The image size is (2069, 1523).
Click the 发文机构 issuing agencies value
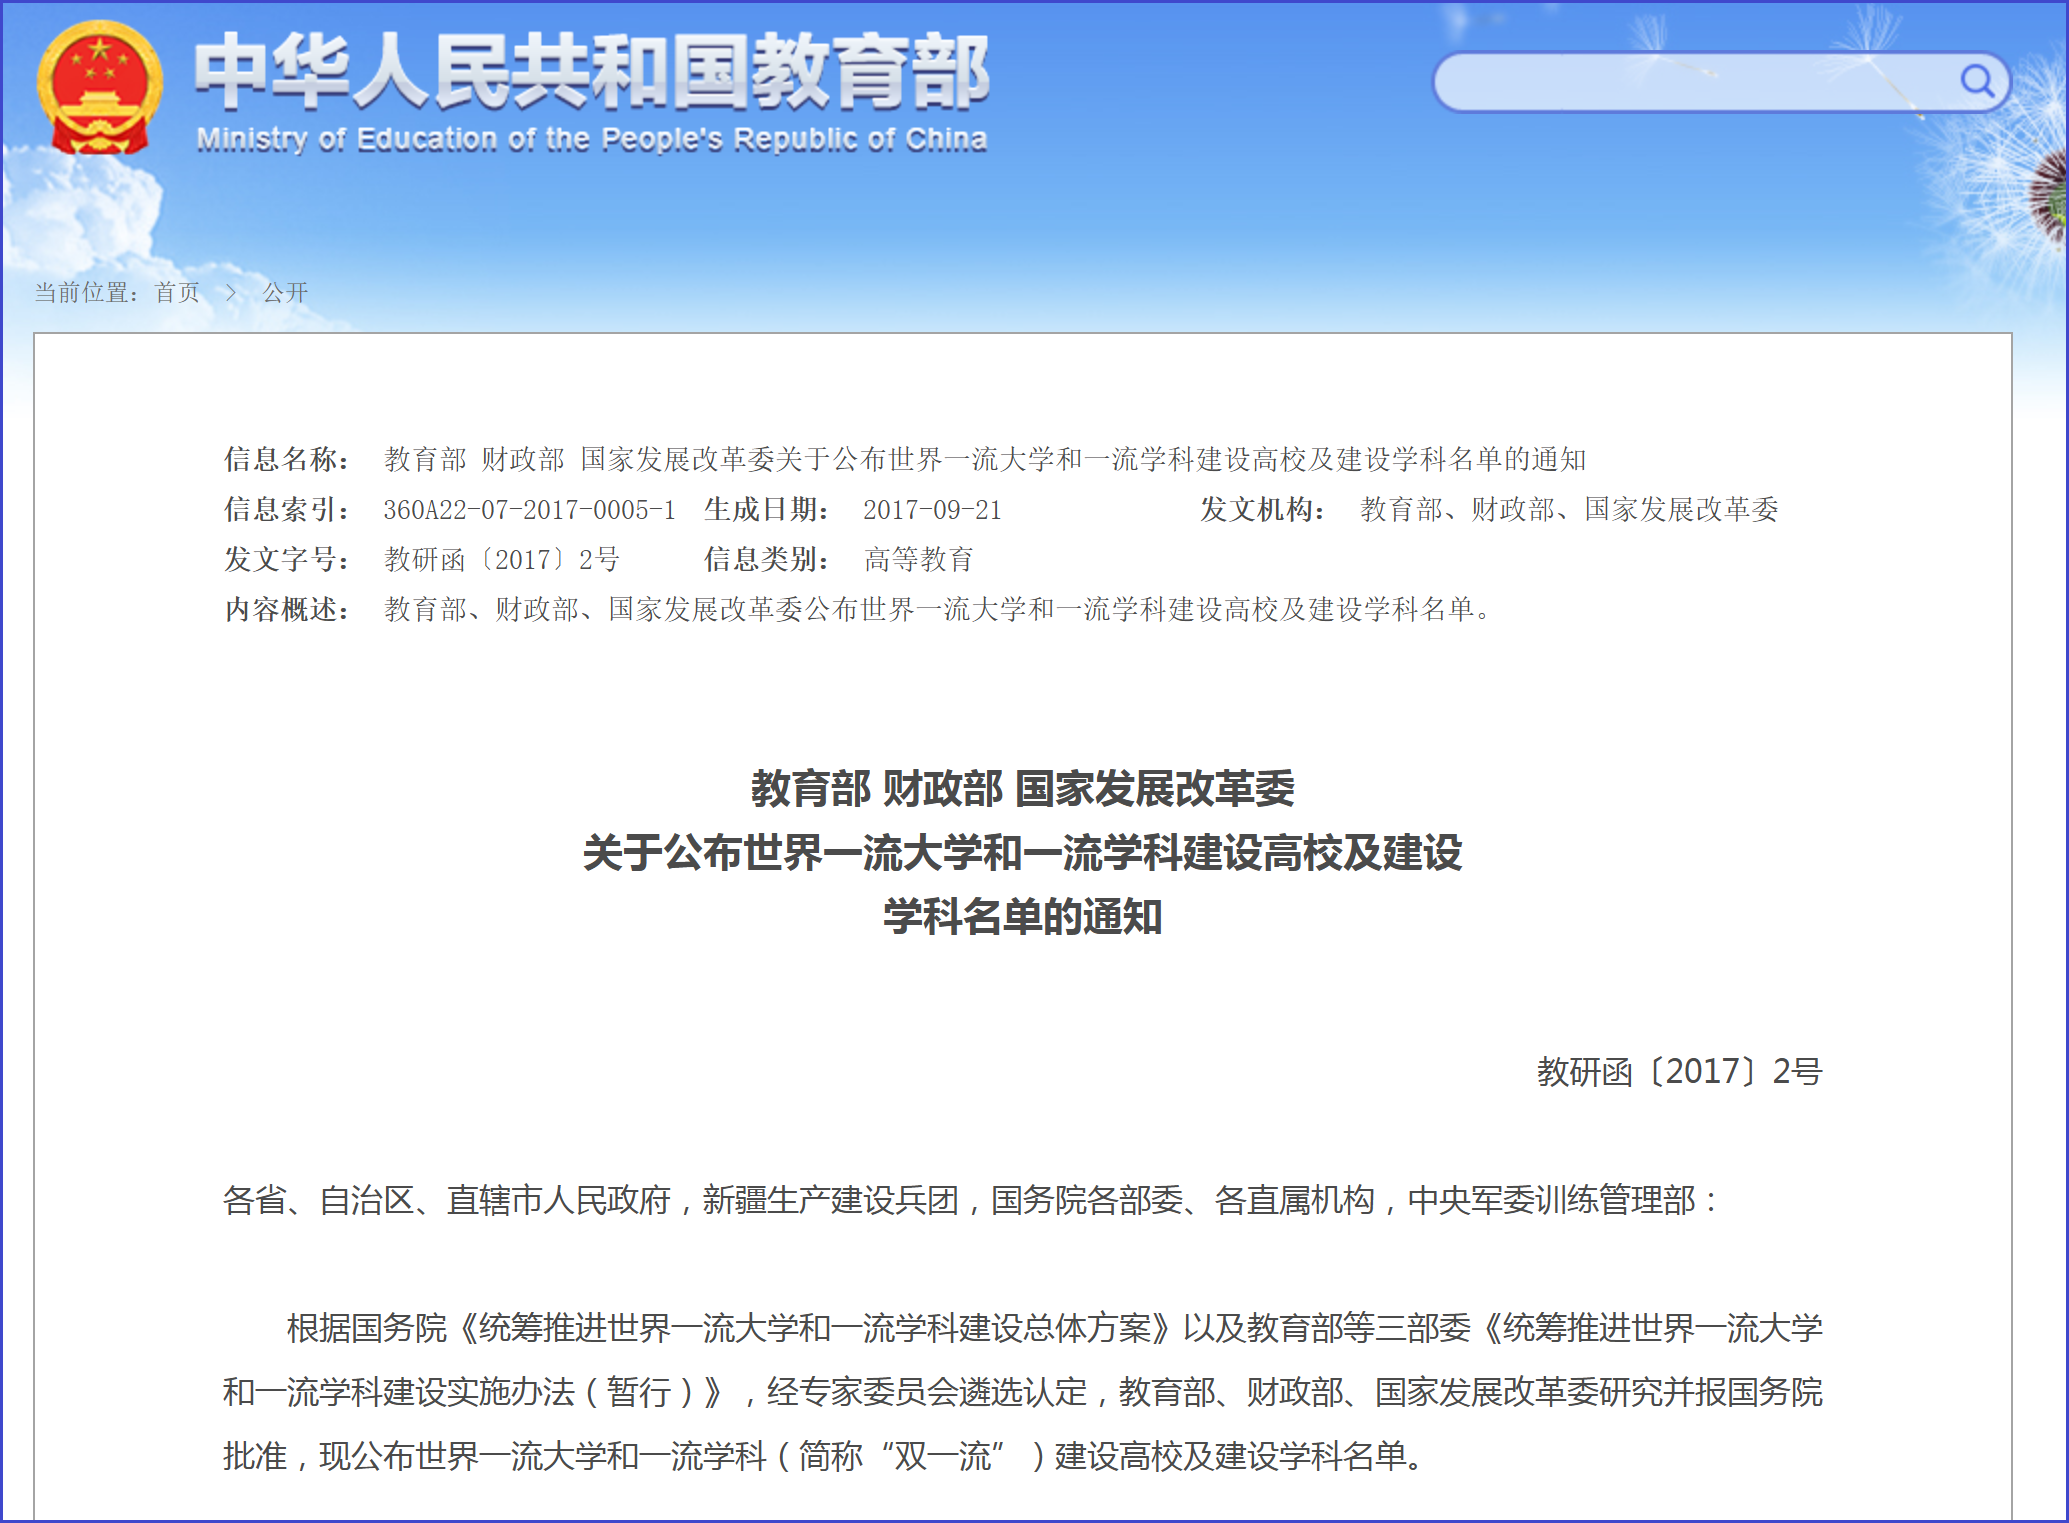[1568, 510]
